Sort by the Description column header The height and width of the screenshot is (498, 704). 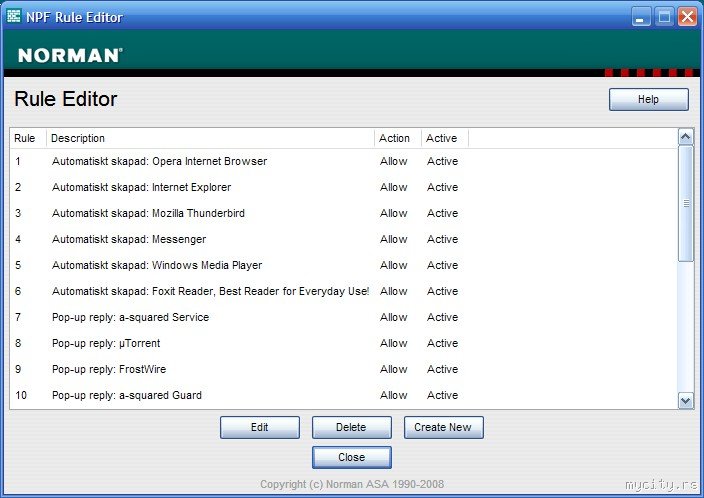(x=210, y=138)
